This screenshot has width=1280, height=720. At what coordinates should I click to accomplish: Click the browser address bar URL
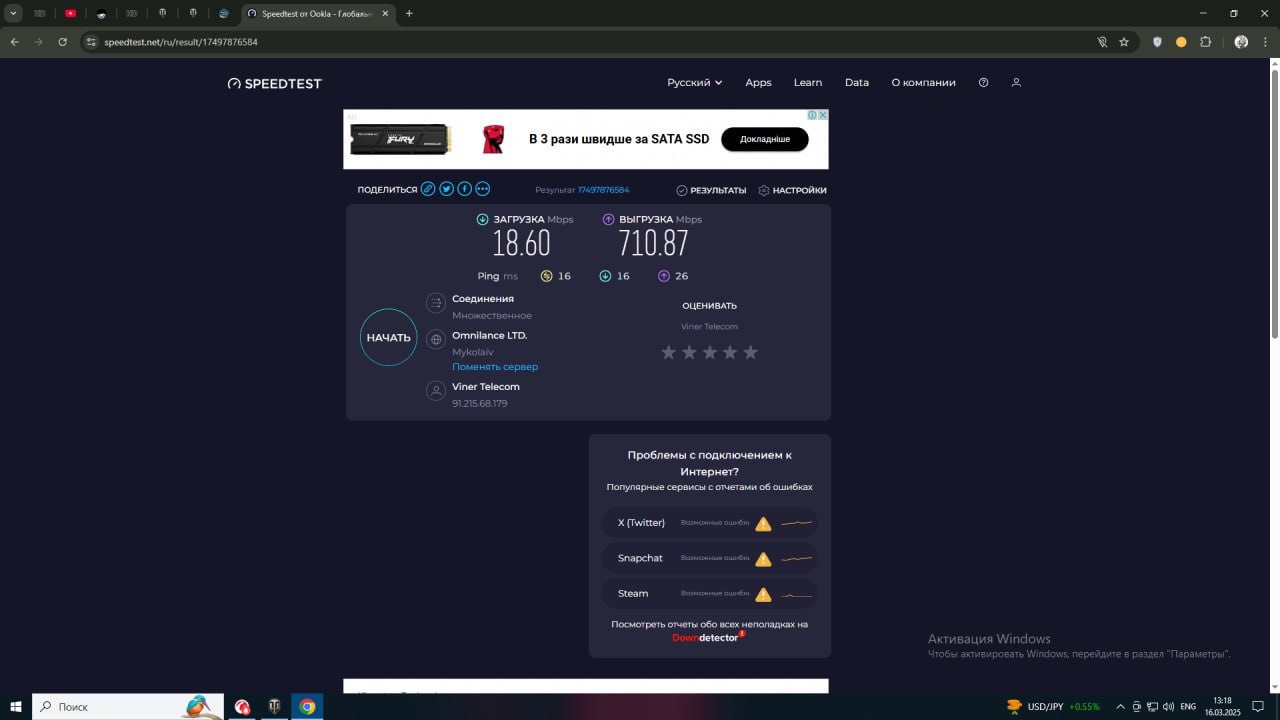pos(181,42)
